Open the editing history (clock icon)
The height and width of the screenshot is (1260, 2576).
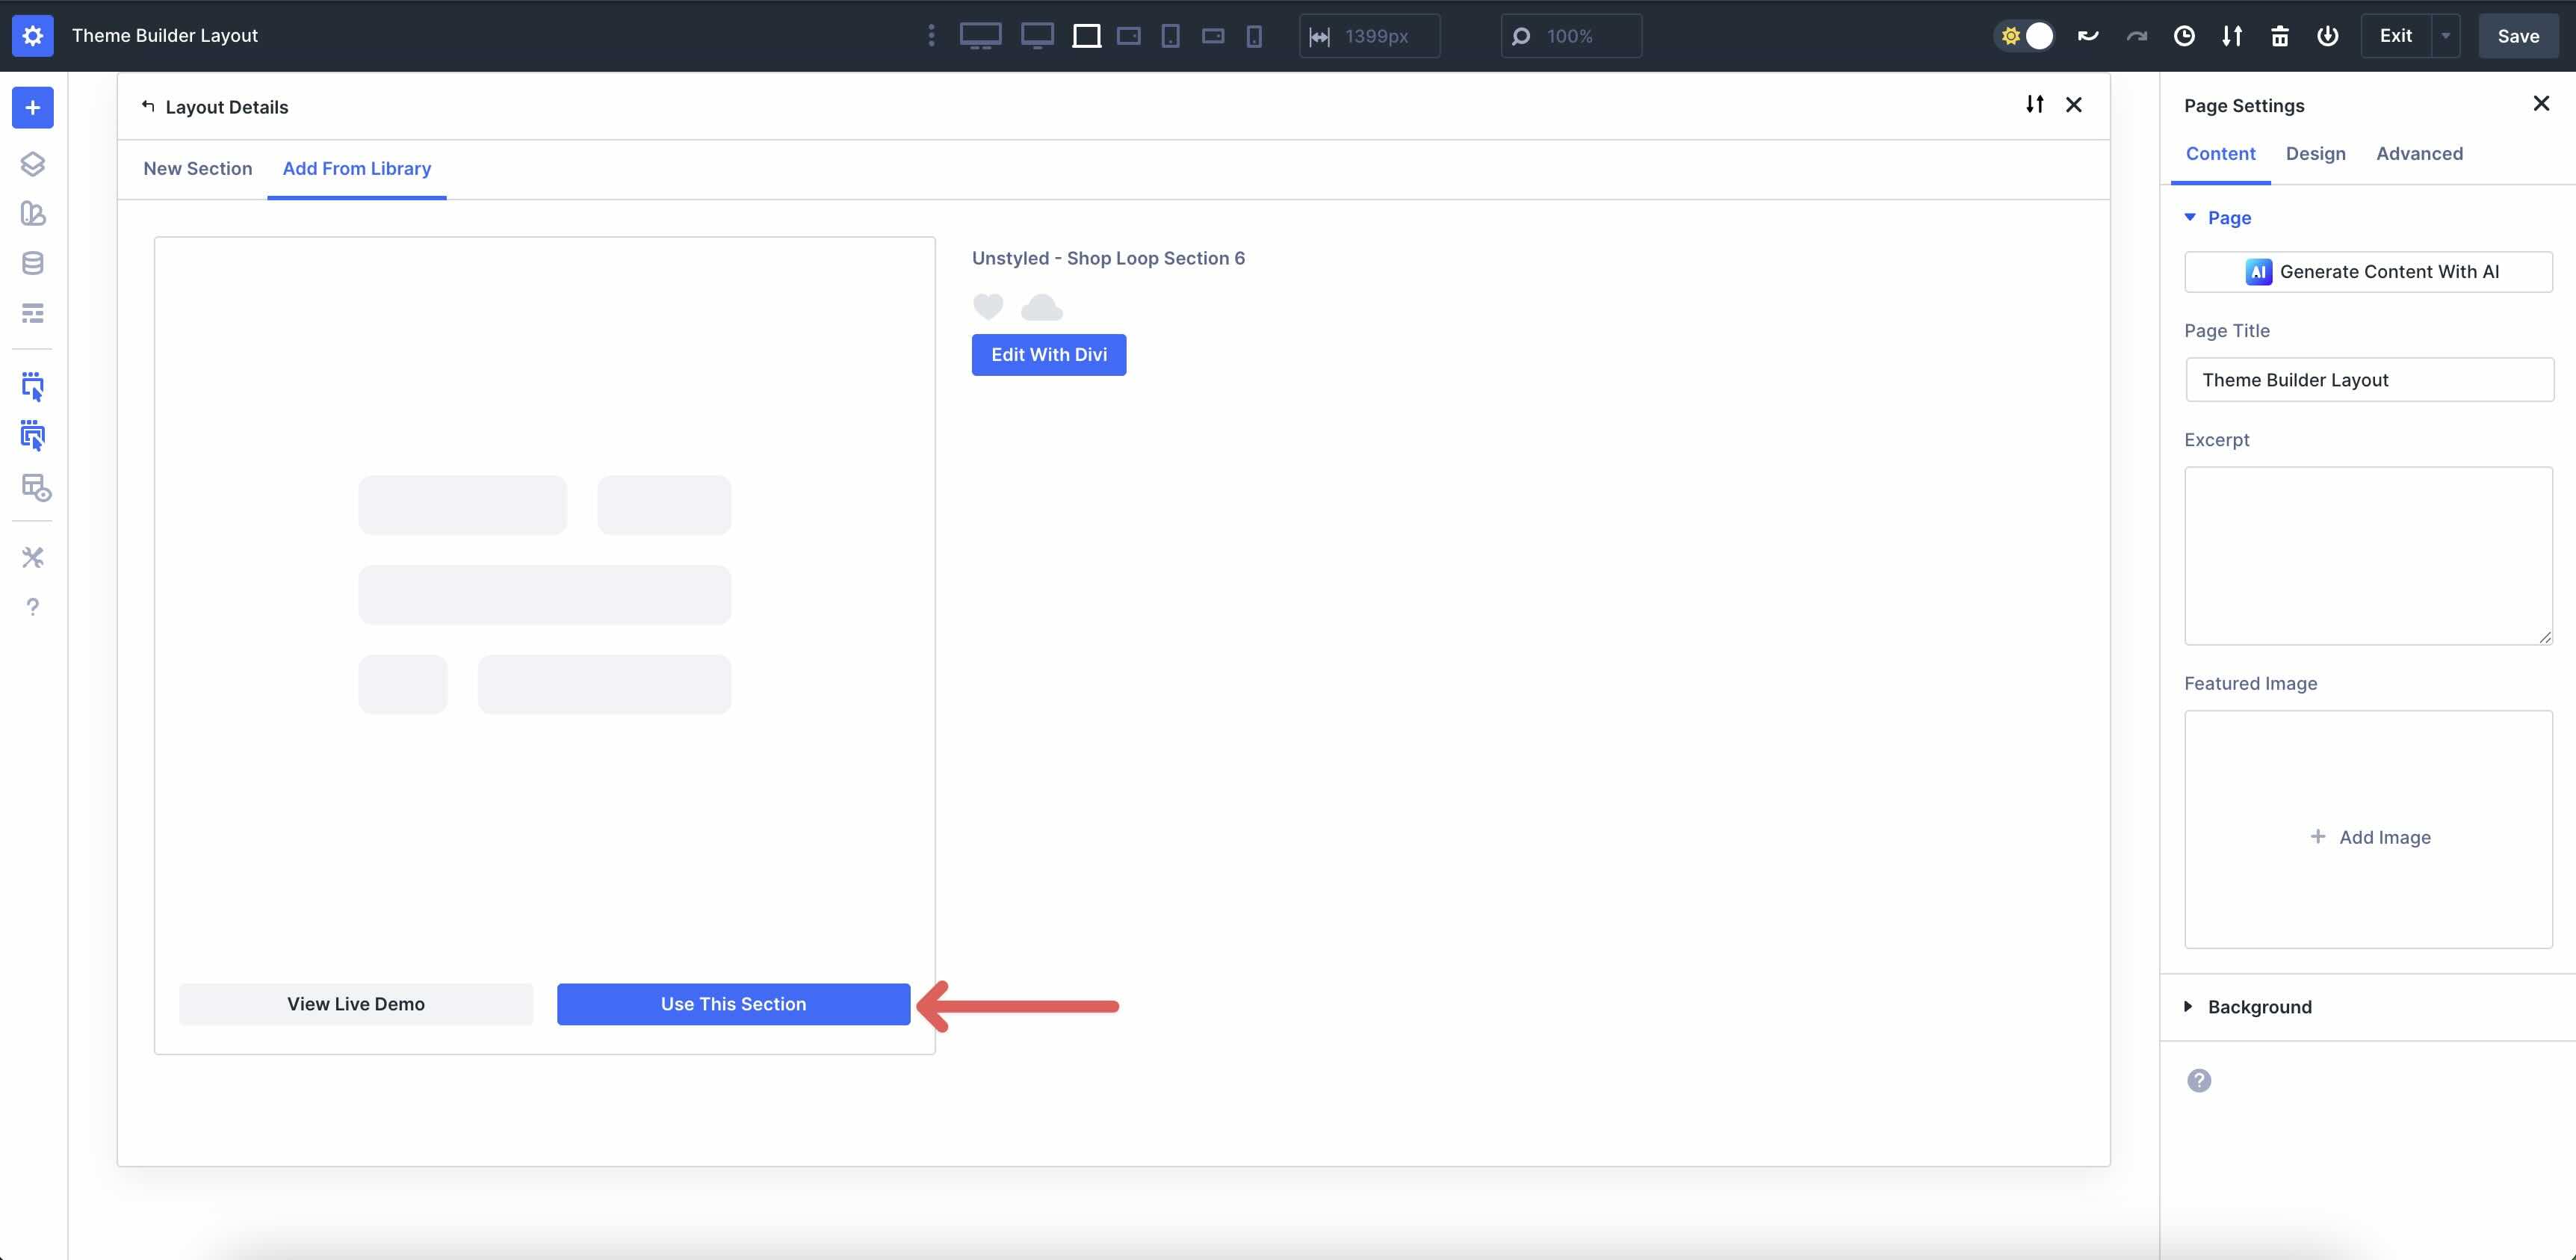pyautogui.click(x=2184, y=35)
